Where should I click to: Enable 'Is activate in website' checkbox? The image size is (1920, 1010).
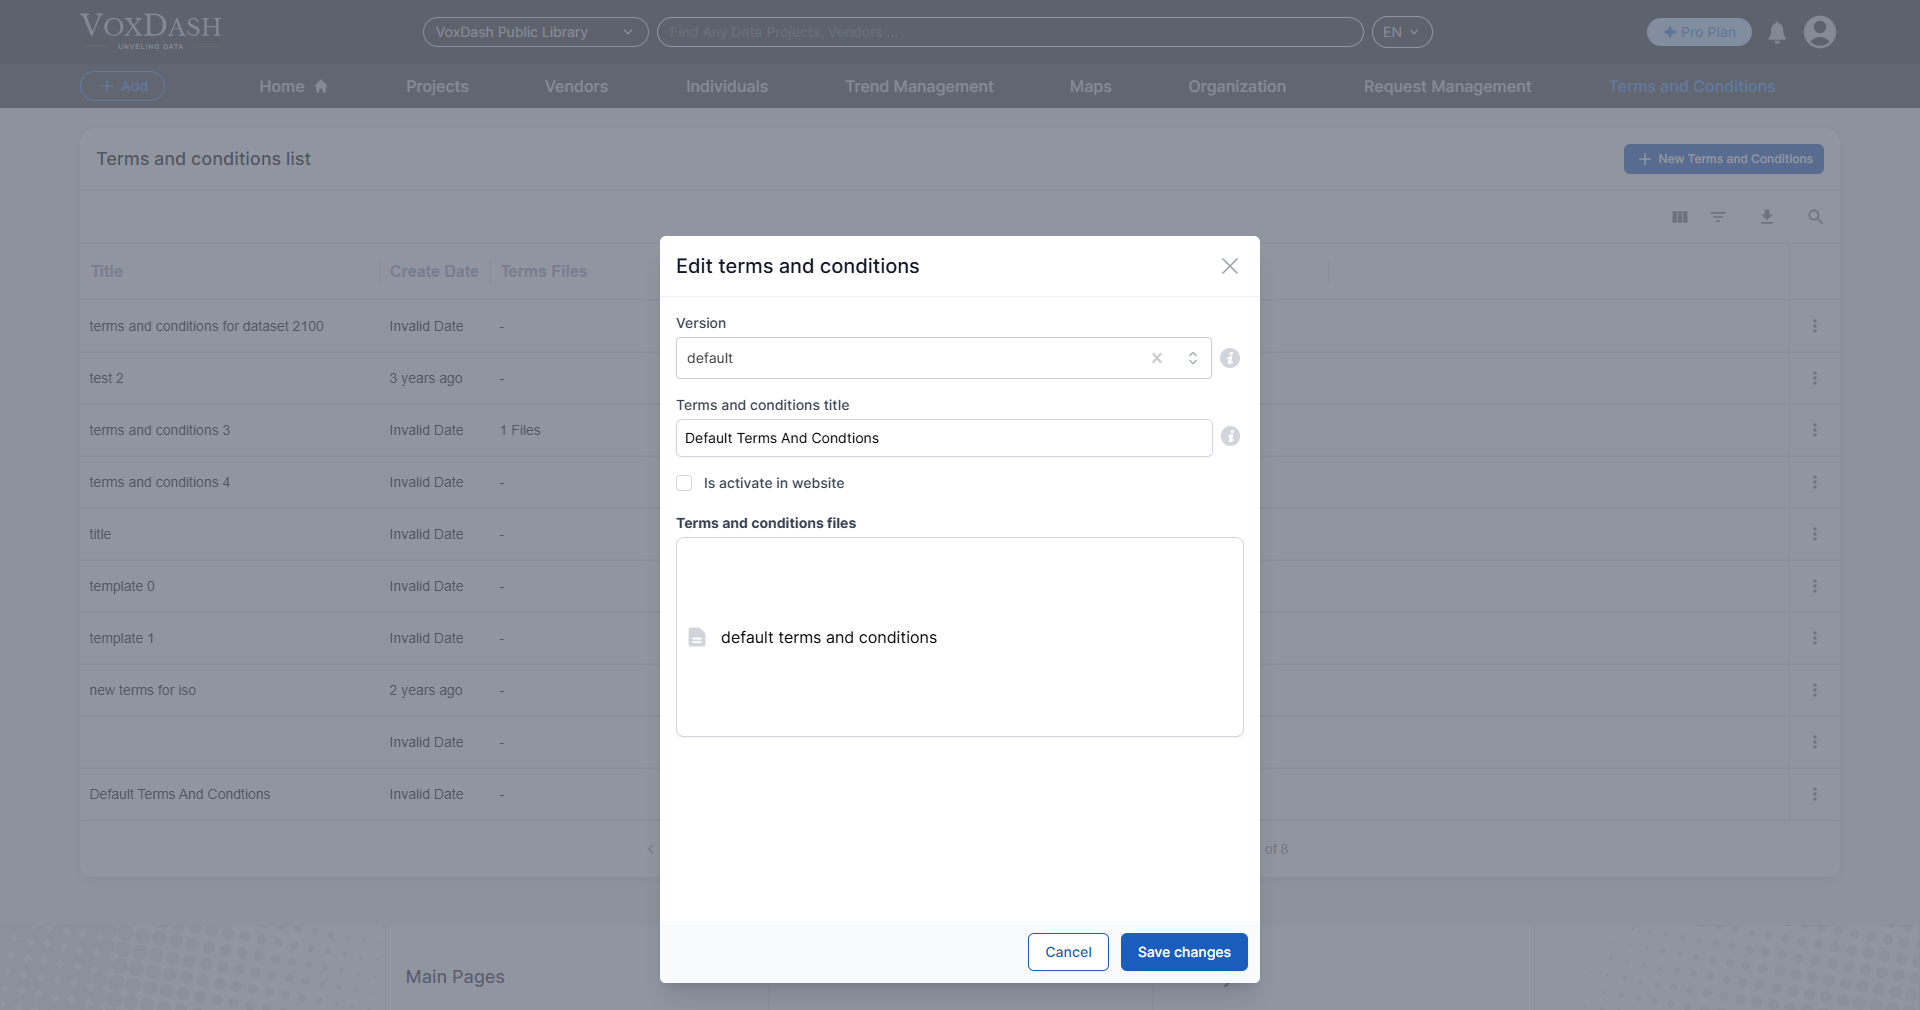[684, 483]
